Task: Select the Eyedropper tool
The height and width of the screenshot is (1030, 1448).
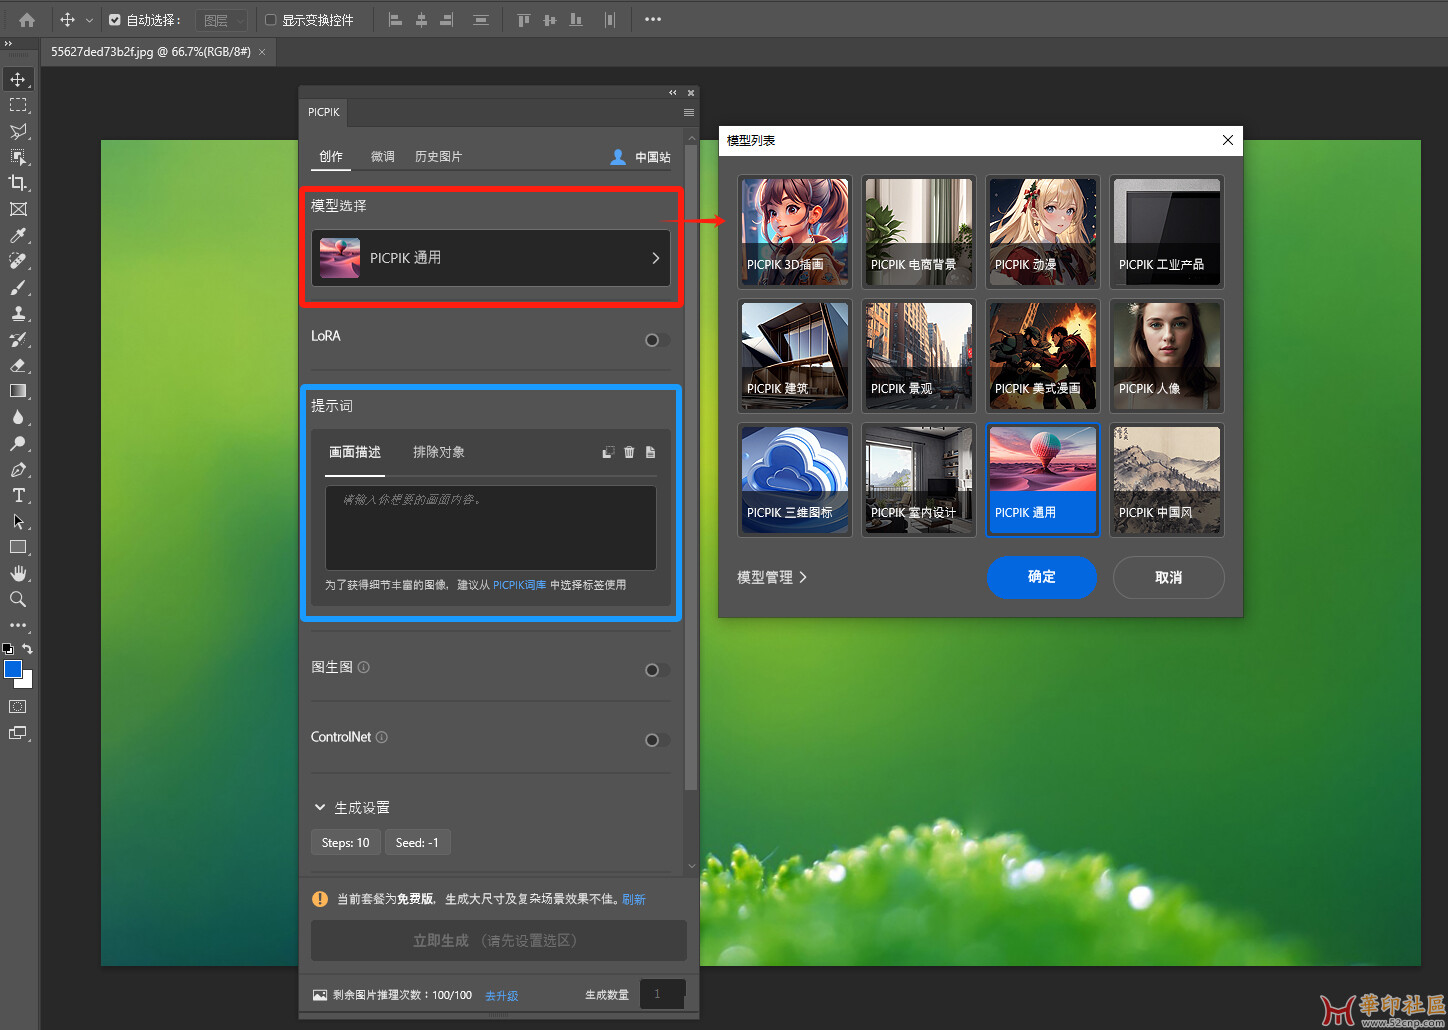Action: point(18,235)
